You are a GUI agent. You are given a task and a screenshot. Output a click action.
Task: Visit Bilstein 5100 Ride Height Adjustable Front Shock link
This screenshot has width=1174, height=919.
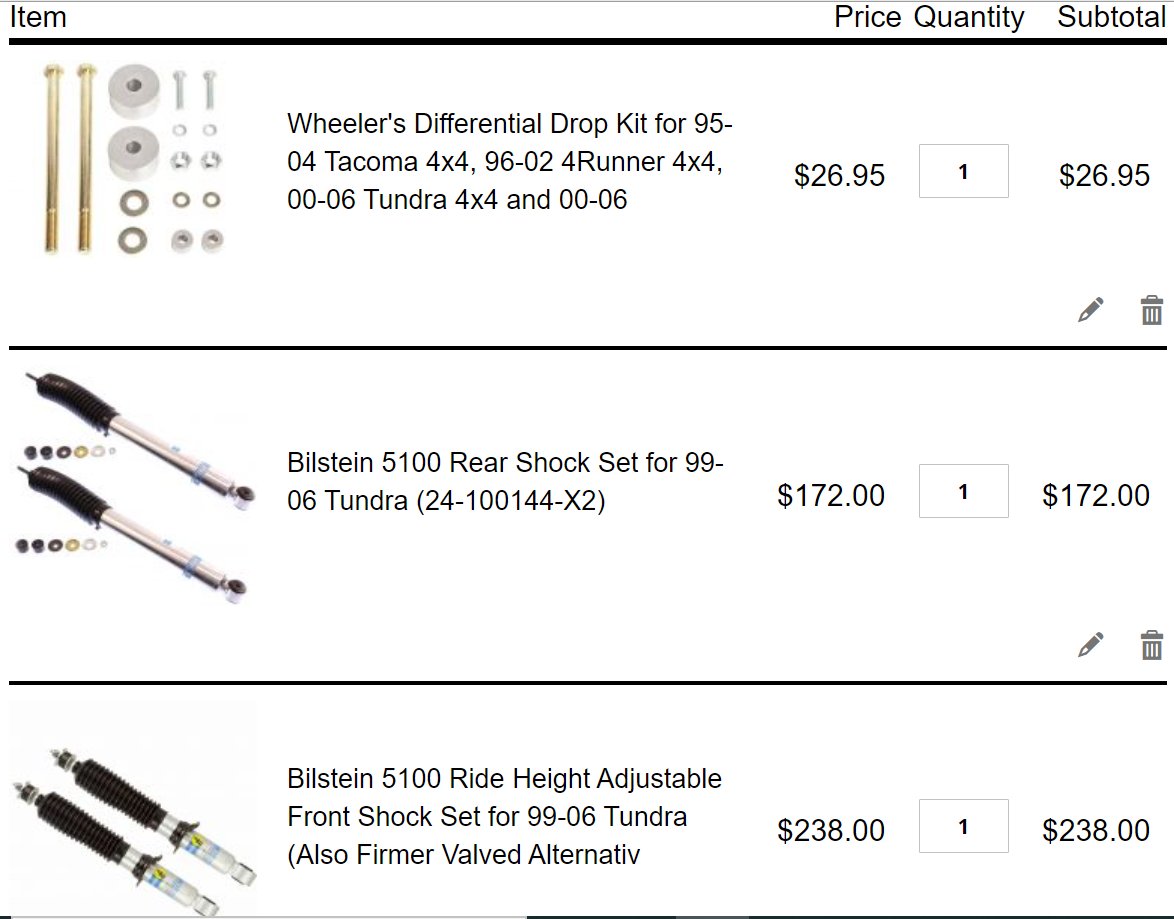504,816
